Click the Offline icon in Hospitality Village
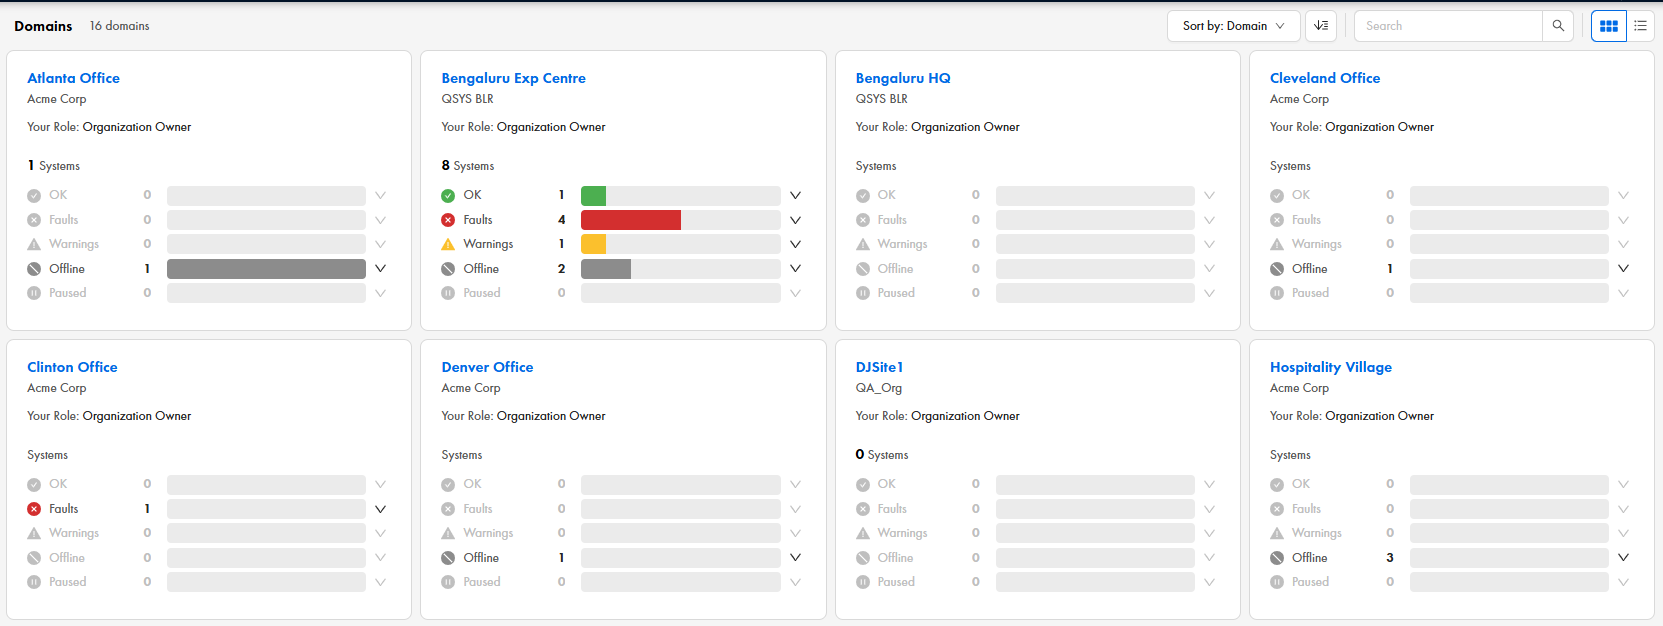 click(x=1277, y=558)
